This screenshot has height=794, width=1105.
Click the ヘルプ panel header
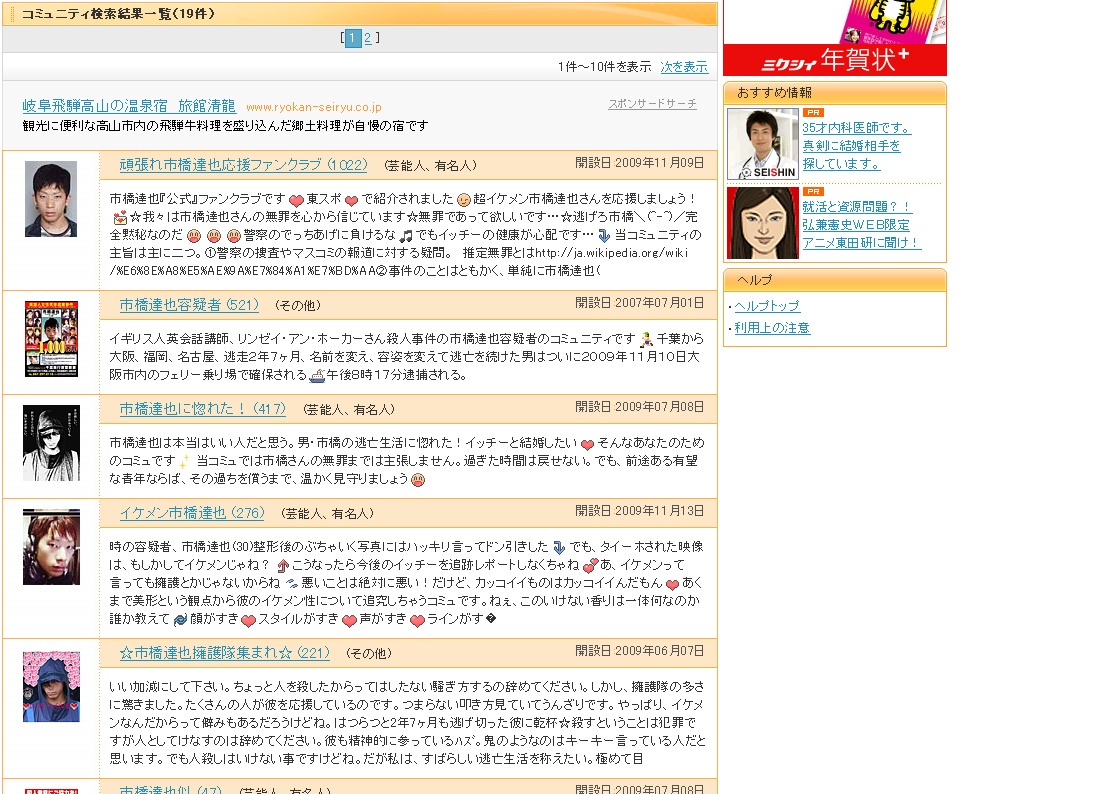tap(834, 280)
